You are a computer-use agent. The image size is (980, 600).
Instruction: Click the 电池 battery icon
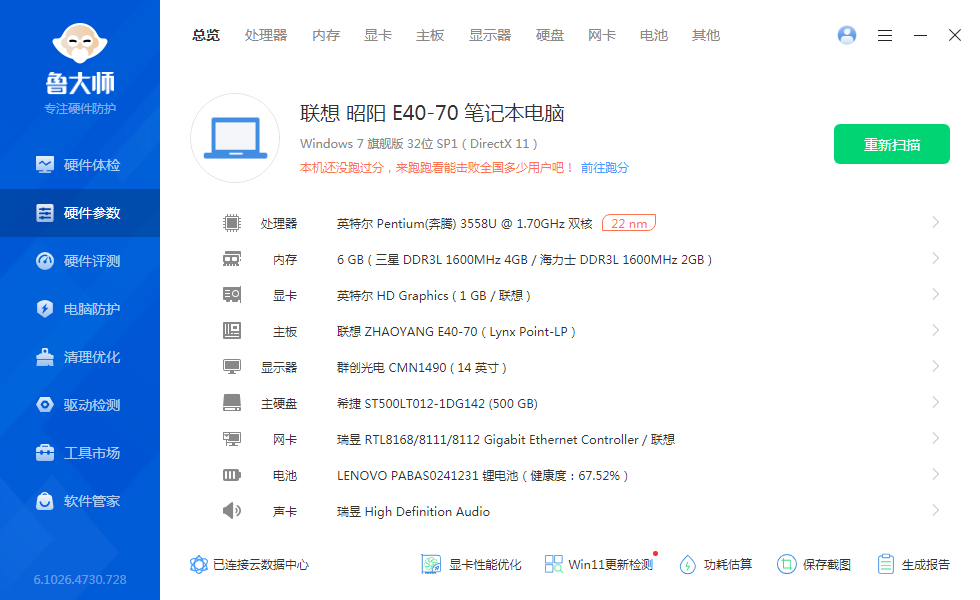pyautogui.click(x=232, y=475)
